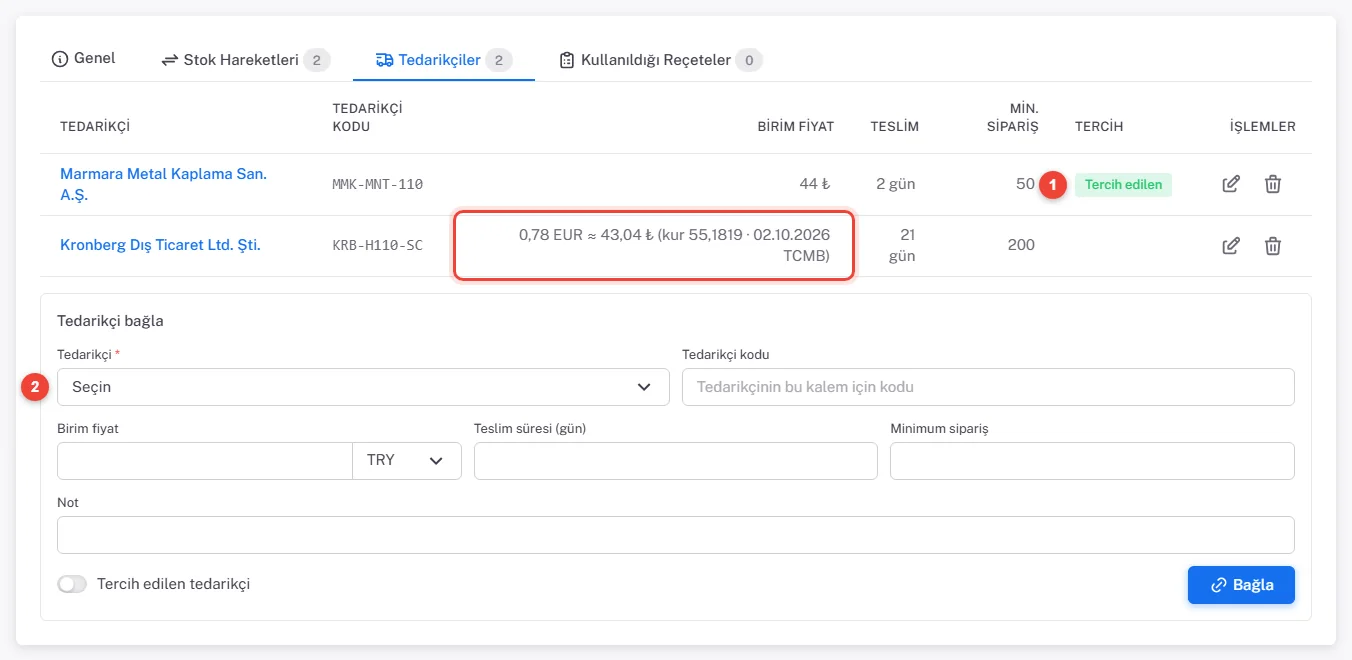Viewport: 1352px width, 660px height.
Task: Delete the Marmara Metal Kaplama supplier row
Action: tap(1272, 184)
